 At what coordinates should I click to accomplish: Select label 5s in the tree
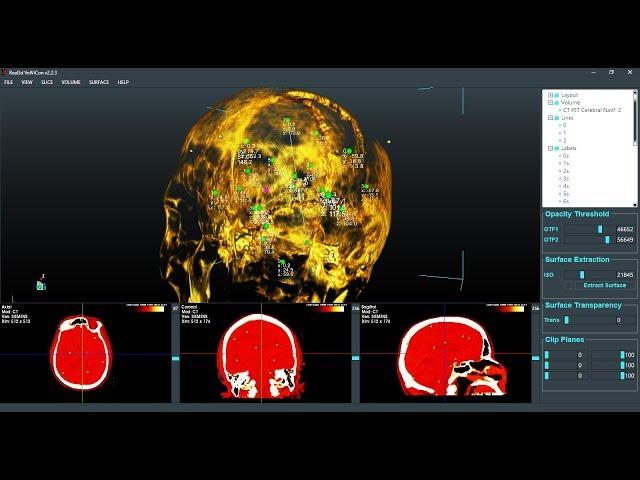[566, 194]
